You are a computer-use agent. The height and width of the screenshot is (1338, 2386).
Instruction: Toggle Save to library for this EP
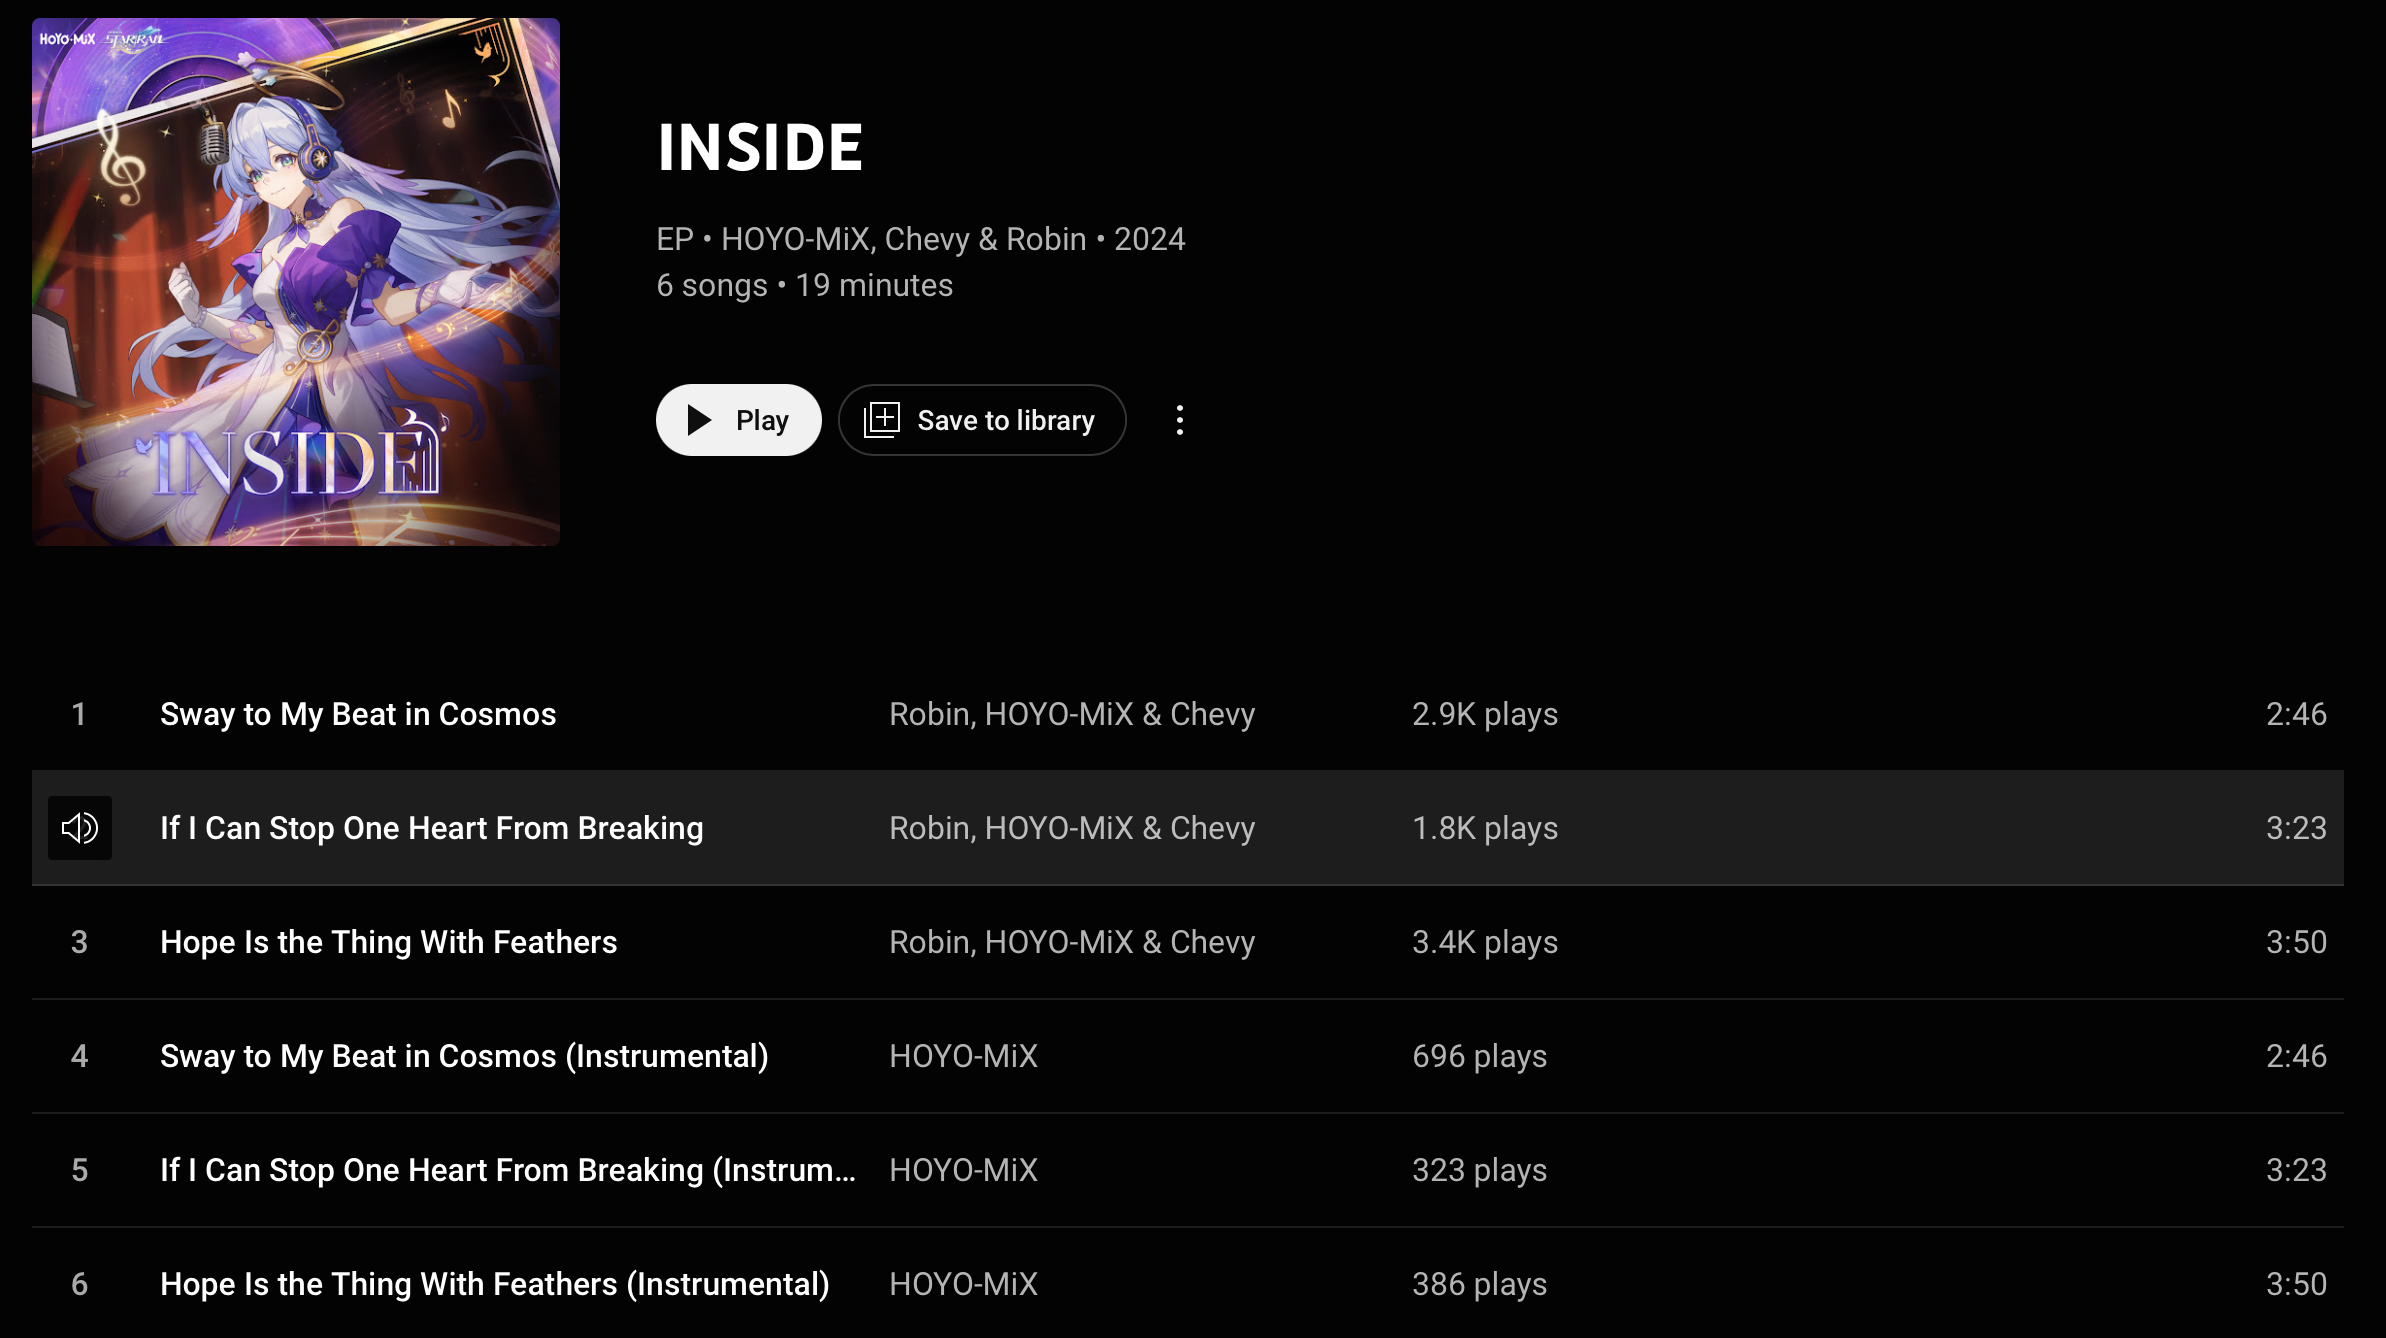click(x=981, y=420)
